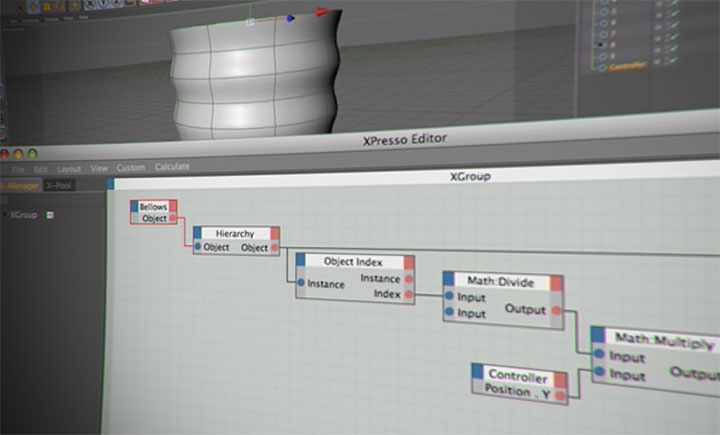
Task: Select the Object Index node title
Action: point(353,262)
